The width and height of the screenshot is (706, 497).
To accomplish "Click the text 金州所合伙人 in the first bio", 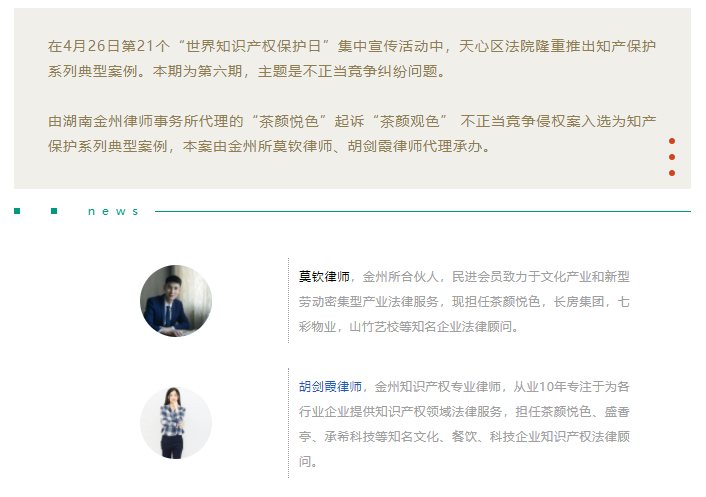I will click(400, 276).
